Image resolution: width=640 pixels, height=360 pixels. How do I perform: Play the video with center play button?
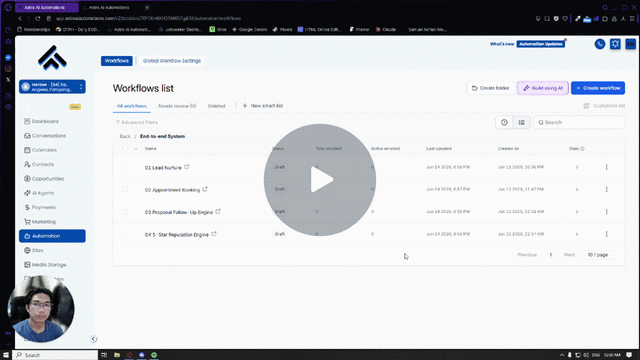320,180
